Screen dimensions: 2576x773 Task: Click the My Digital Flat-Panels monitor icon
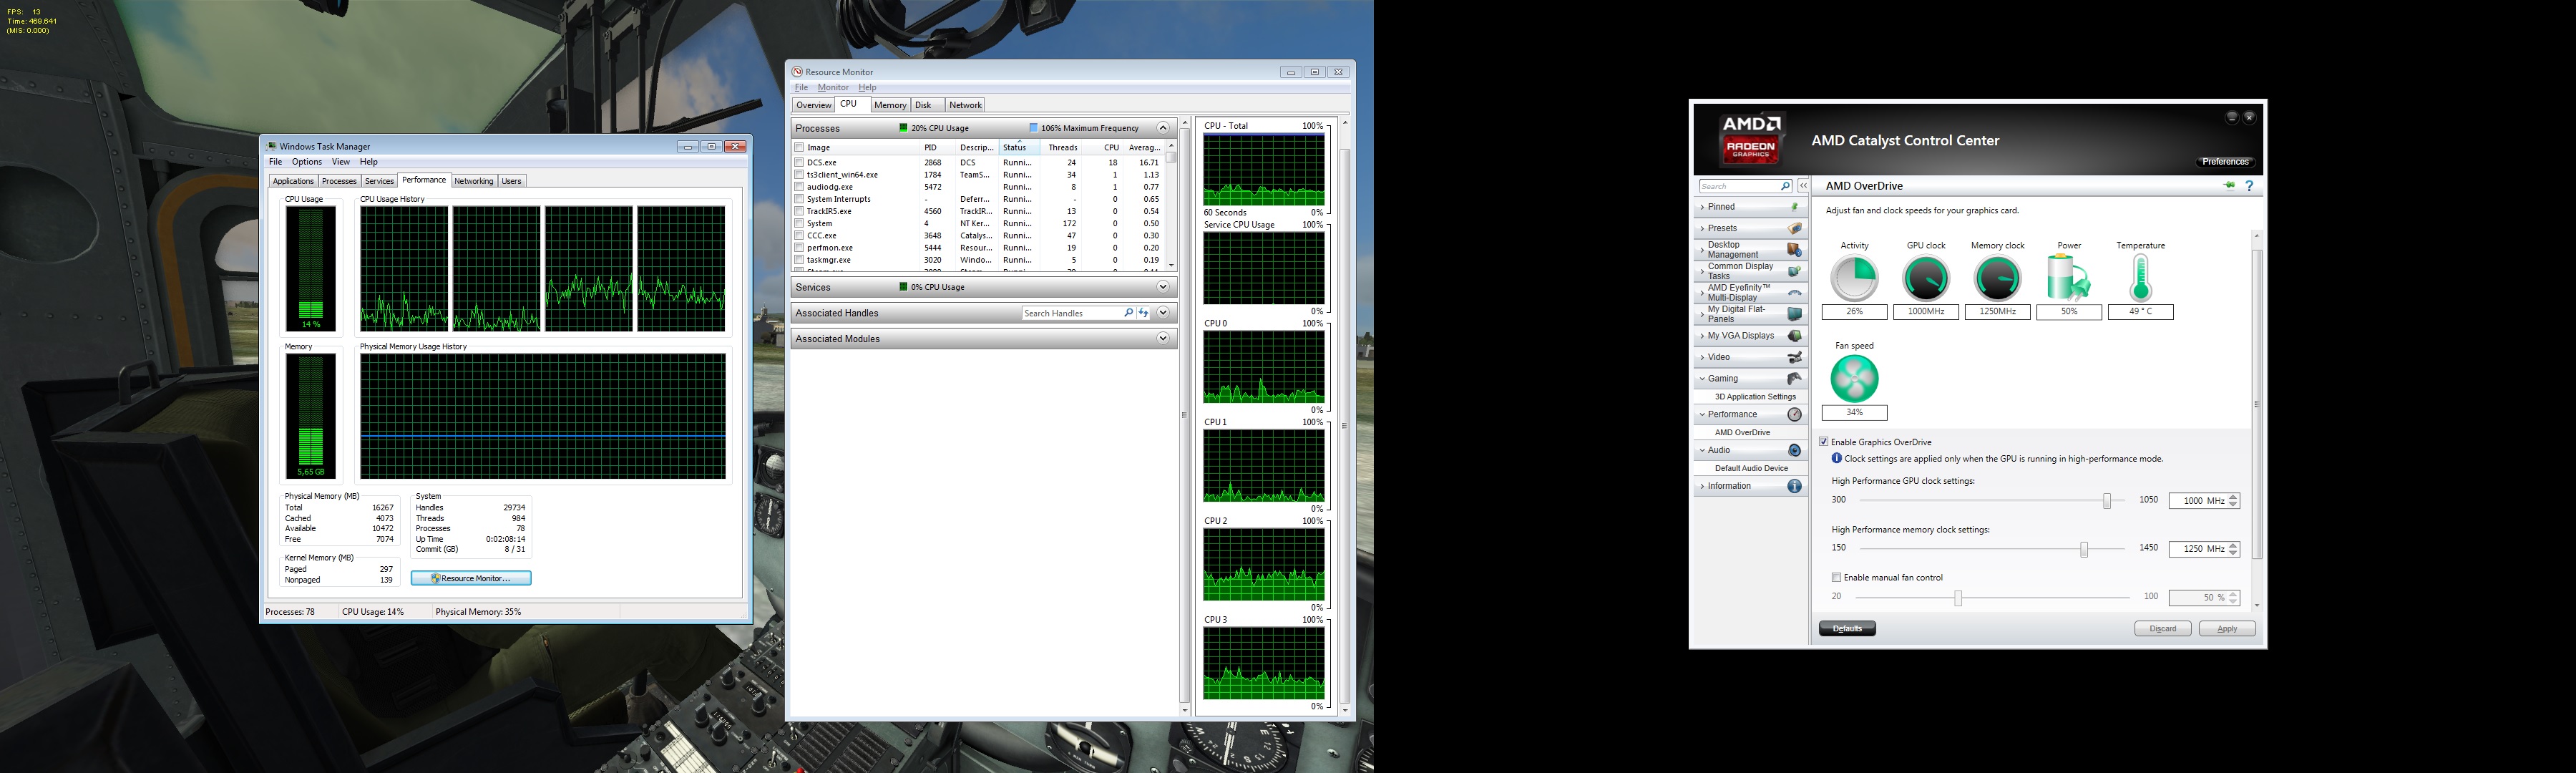(1794, 314)
